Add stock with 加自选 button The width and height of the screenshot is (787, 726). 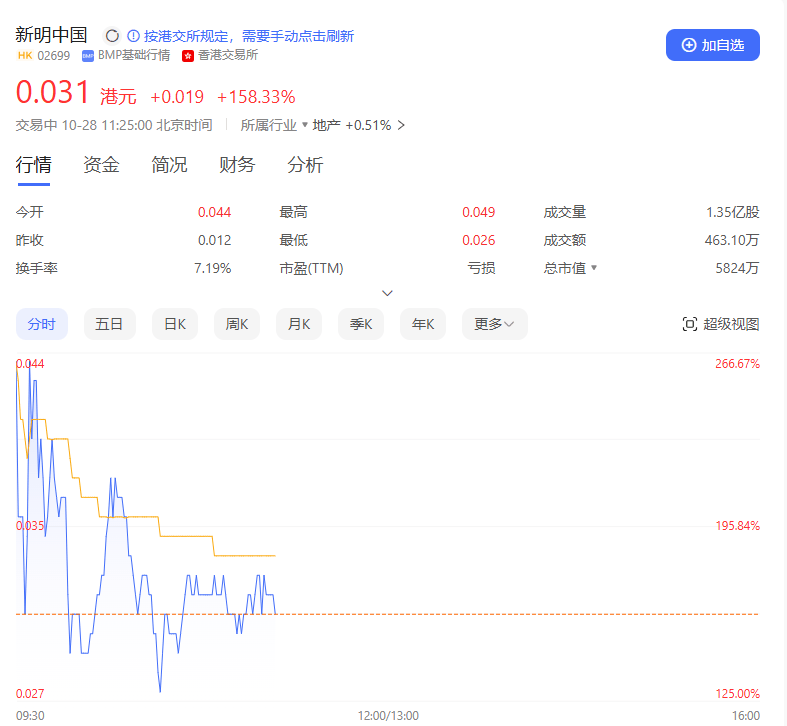[712, 45]
